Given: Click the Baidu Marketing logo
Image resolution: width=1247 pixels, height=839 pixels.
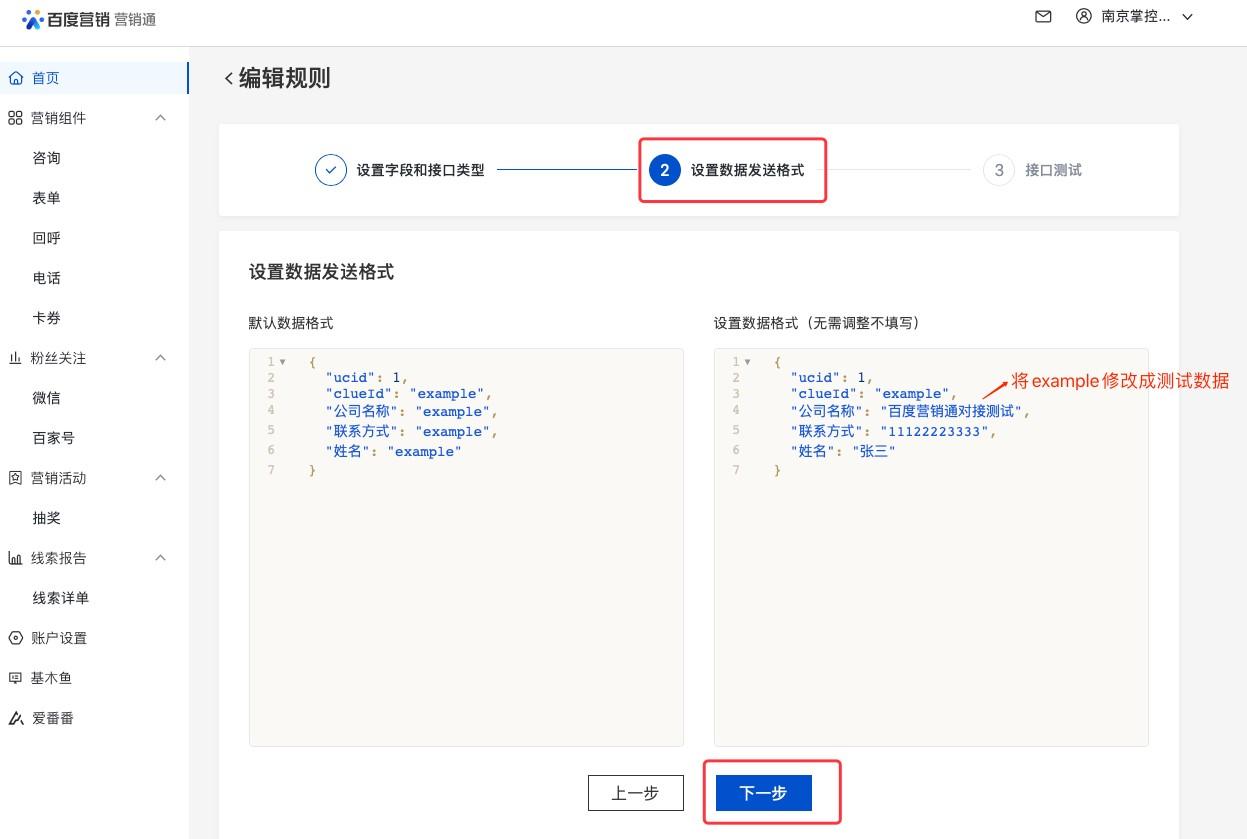Looking at the screenshot, I should [88, 19].
